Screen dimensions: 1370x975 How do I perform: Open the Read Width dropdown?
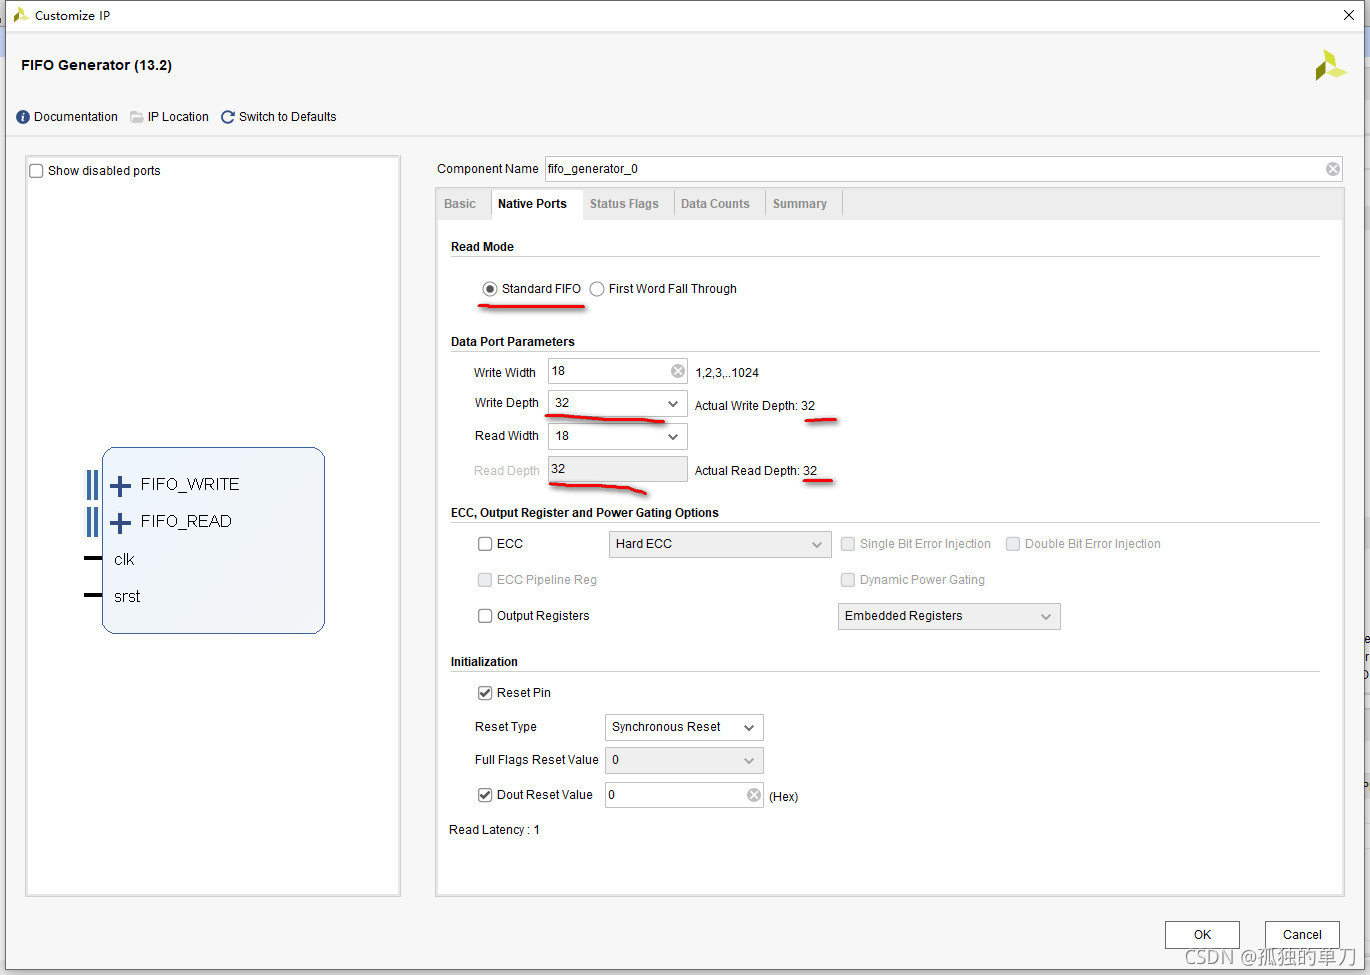pyautogui.click(x=672, y=436)
